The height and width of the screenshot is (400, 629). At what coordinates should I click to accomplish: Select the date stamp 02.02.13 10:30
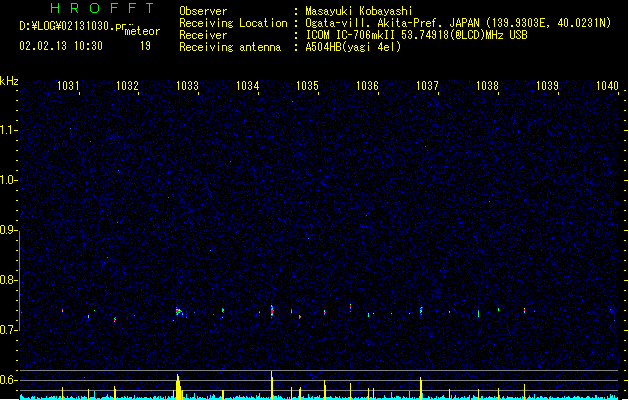click(61, 46)
